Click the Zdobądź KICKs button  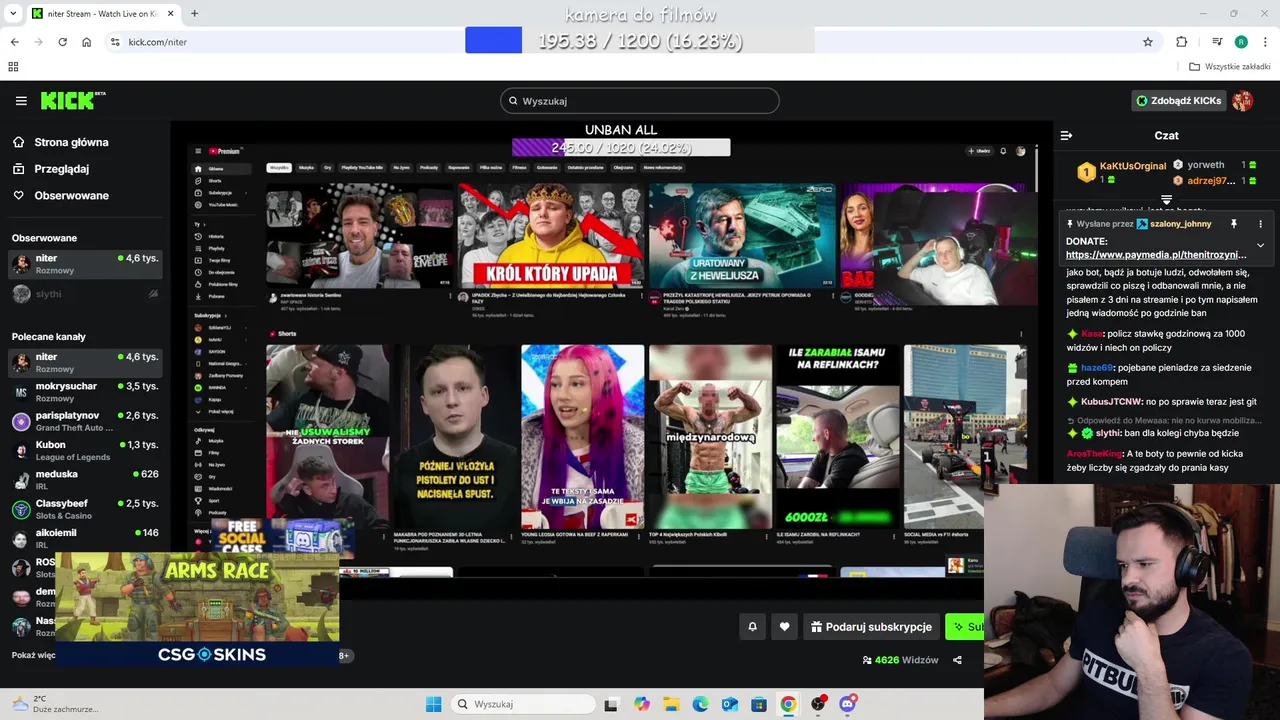(x=1178, y=101)
